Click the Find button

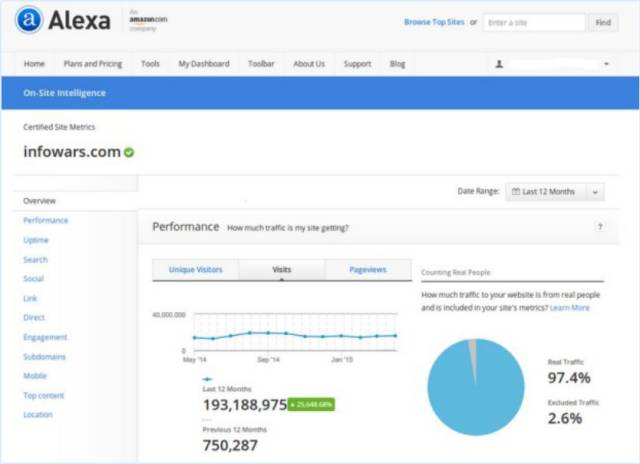tap(603, 22)
